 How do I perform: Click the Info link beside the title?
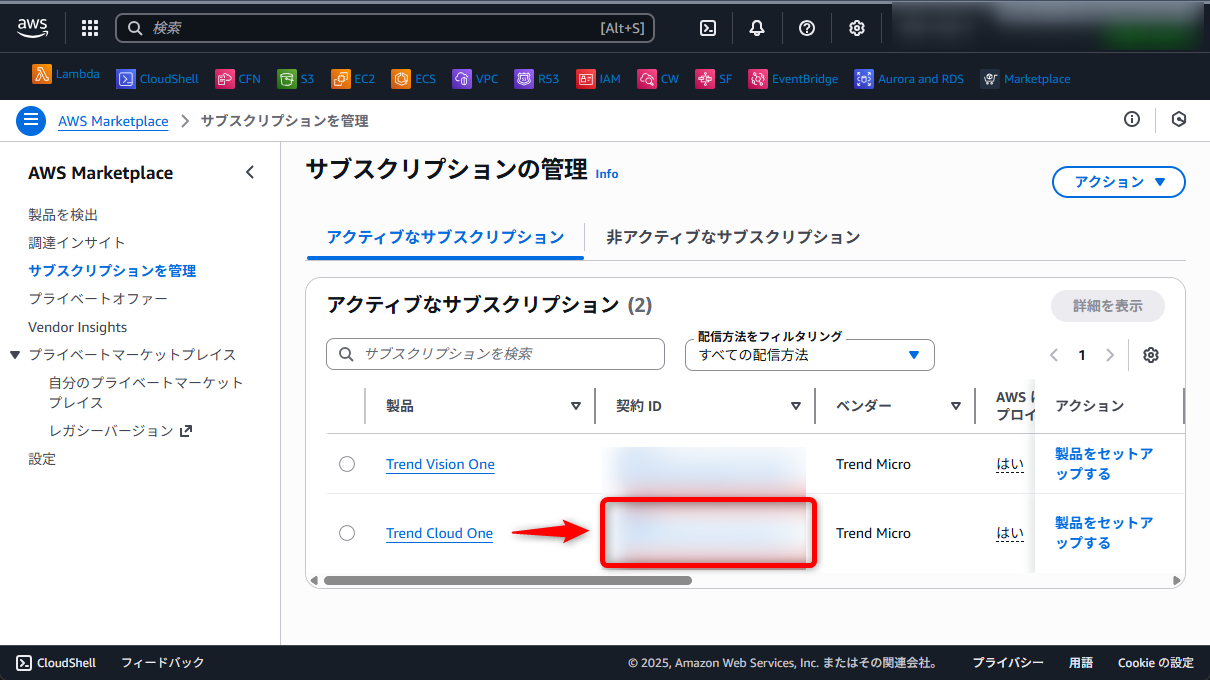tap(607, 173)
